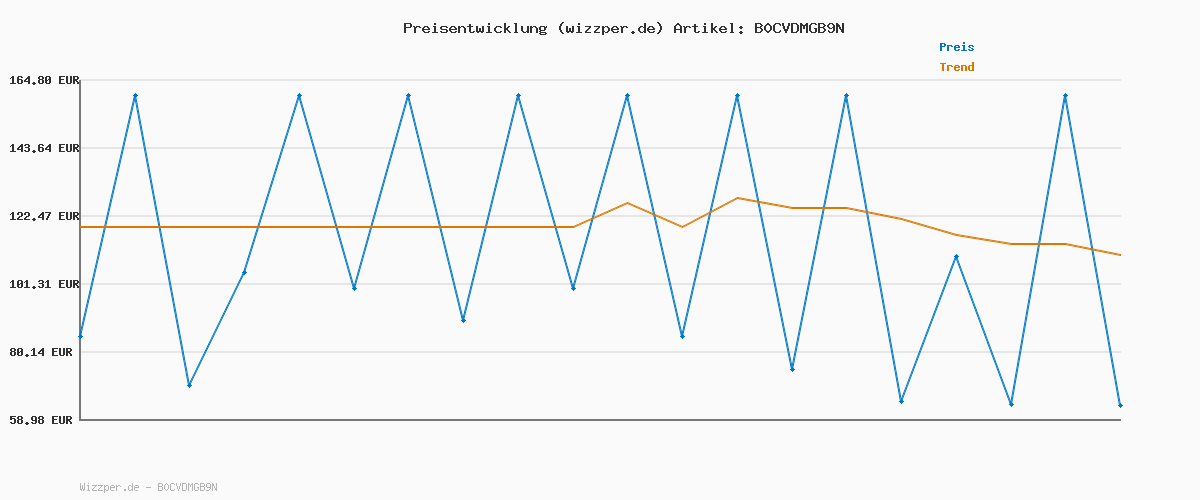Select the leftmost data point of price line
The width and height of the screenshot is (1200, 500).
coord(81,336)
